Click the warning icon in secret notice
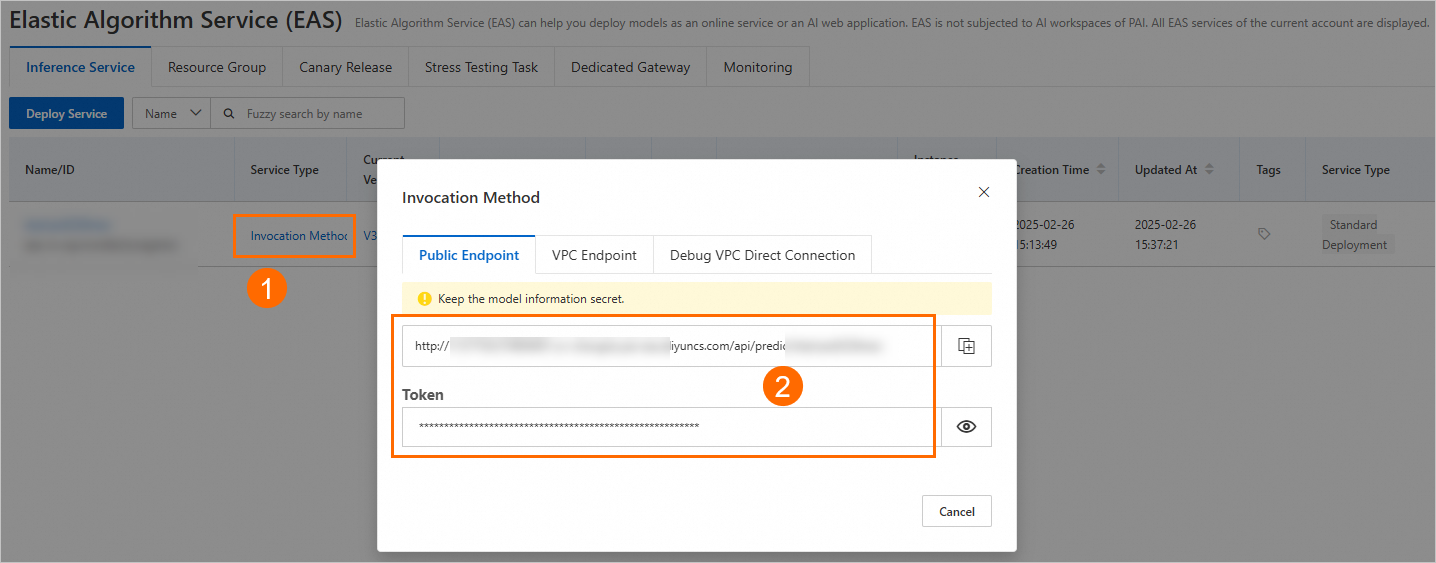The height and width of the screenshot is (563, 1436). click(424, 299)
